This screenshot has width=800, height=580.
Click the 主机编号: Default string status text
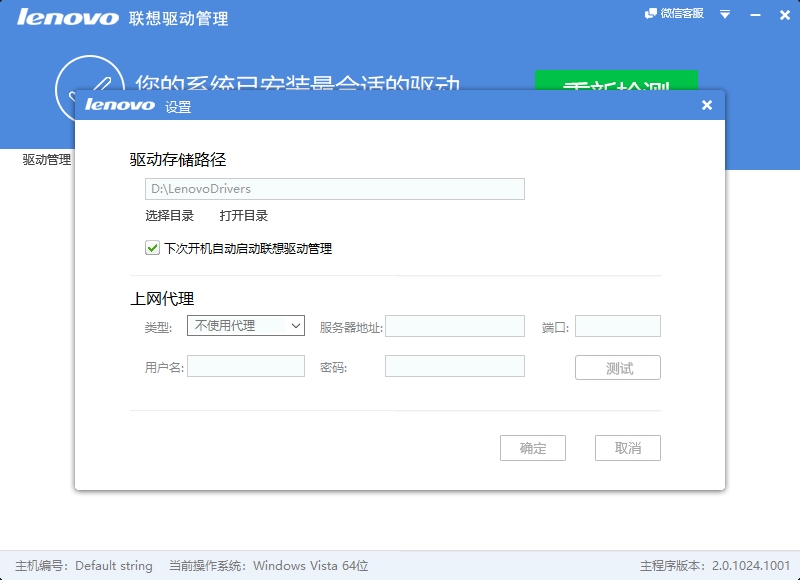pos(84,566)
